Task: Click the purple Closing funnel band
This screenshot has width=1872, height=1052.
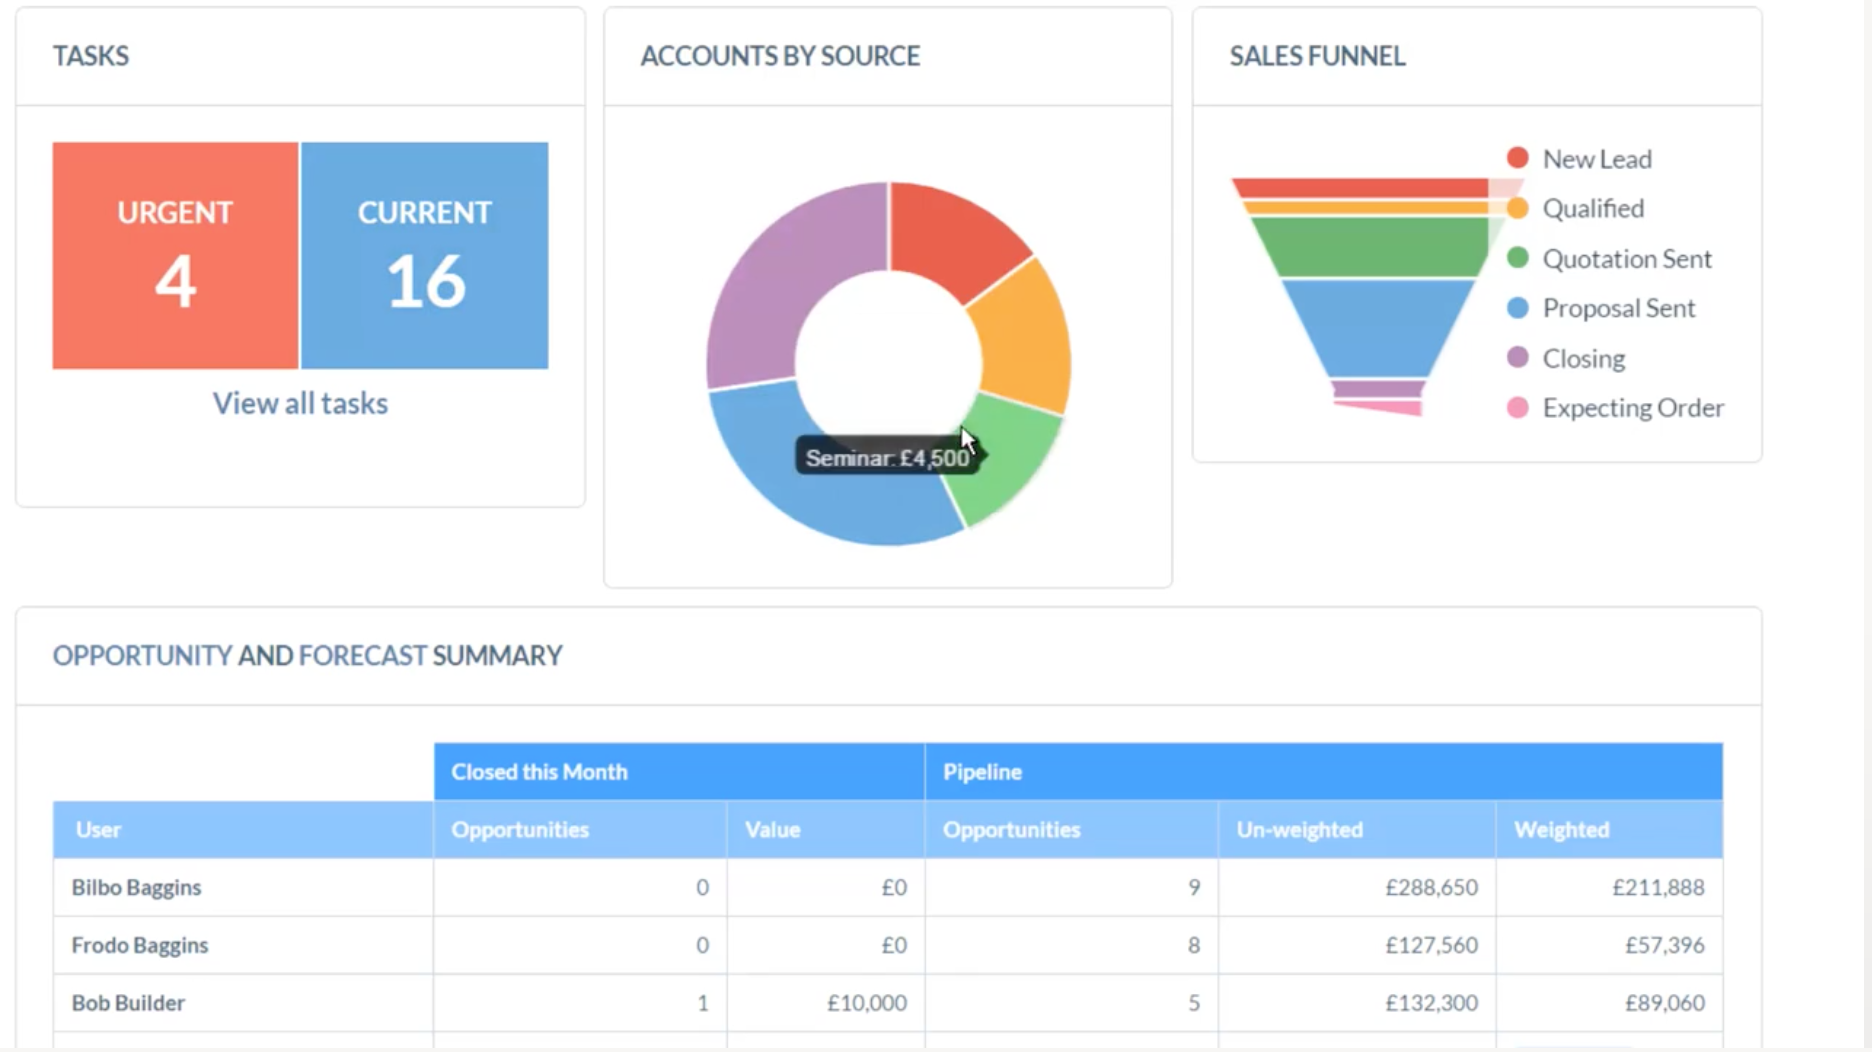Action: (1378, 389)
